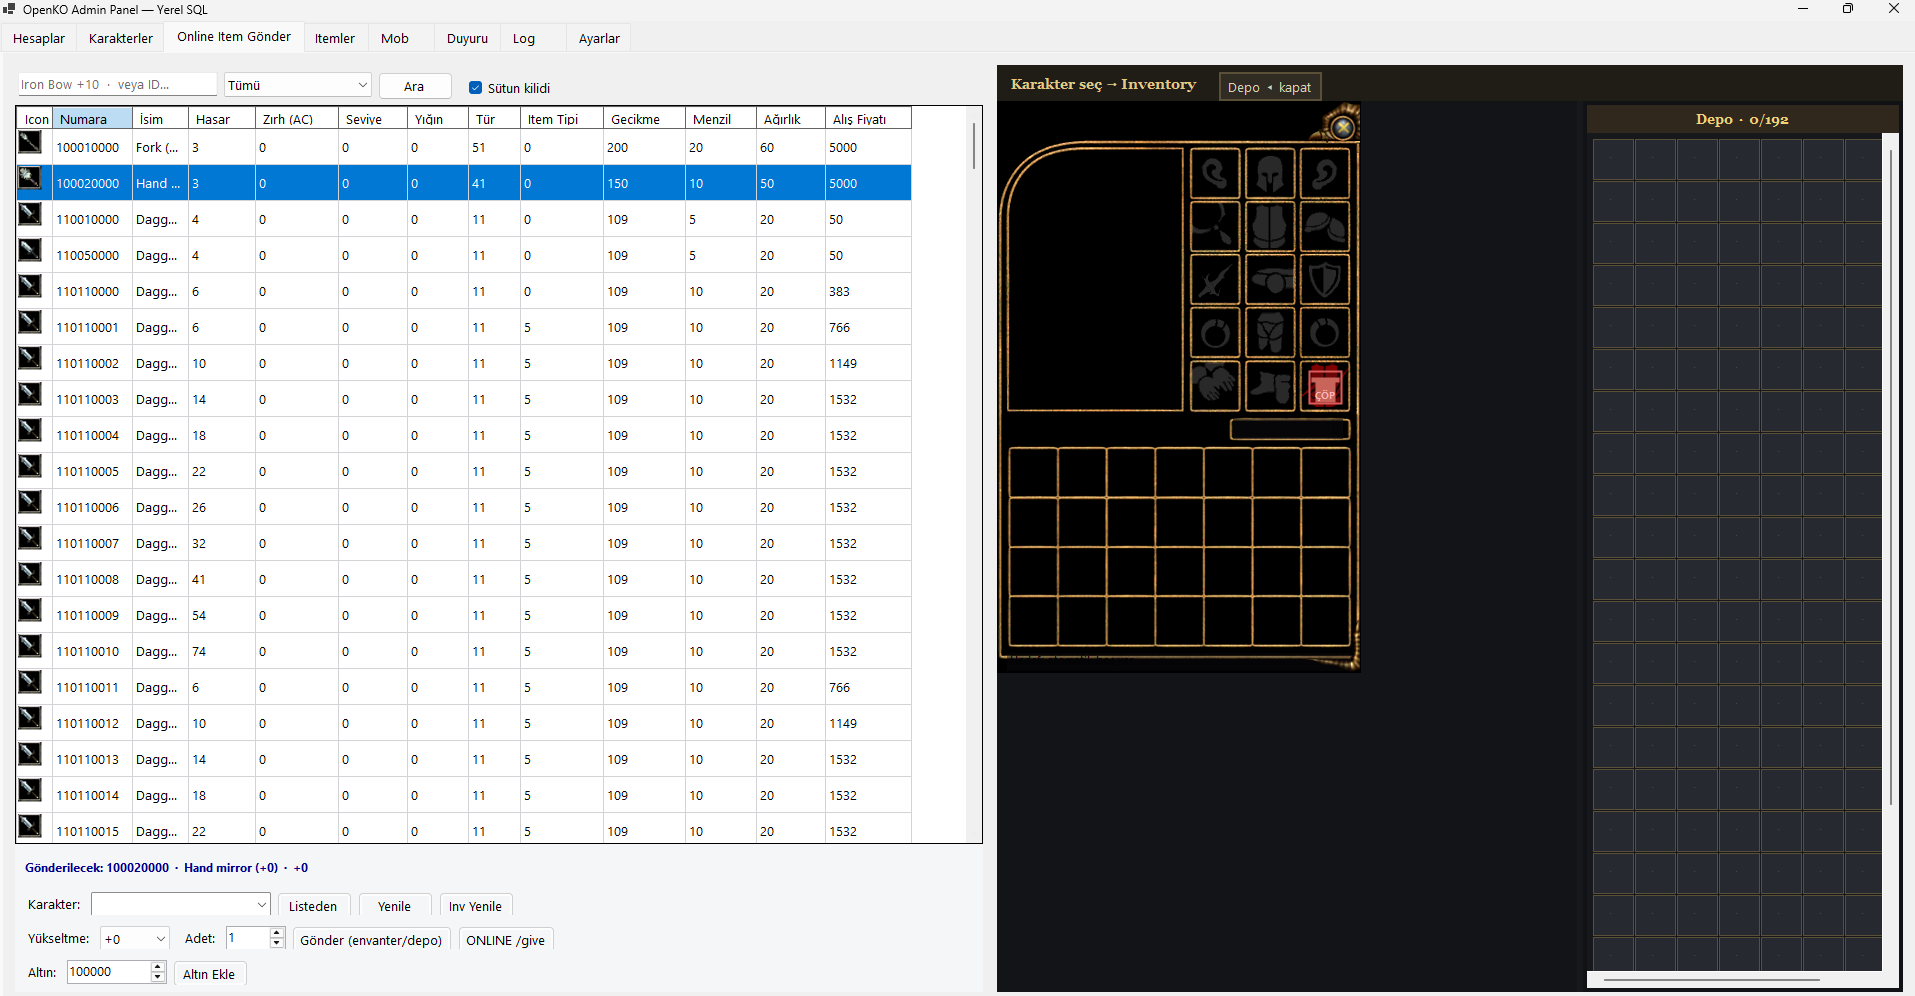The width and height of the screenshot is (1915, 996).
Task: Select the right ring equipment slot
Action: pos(1324,332)
